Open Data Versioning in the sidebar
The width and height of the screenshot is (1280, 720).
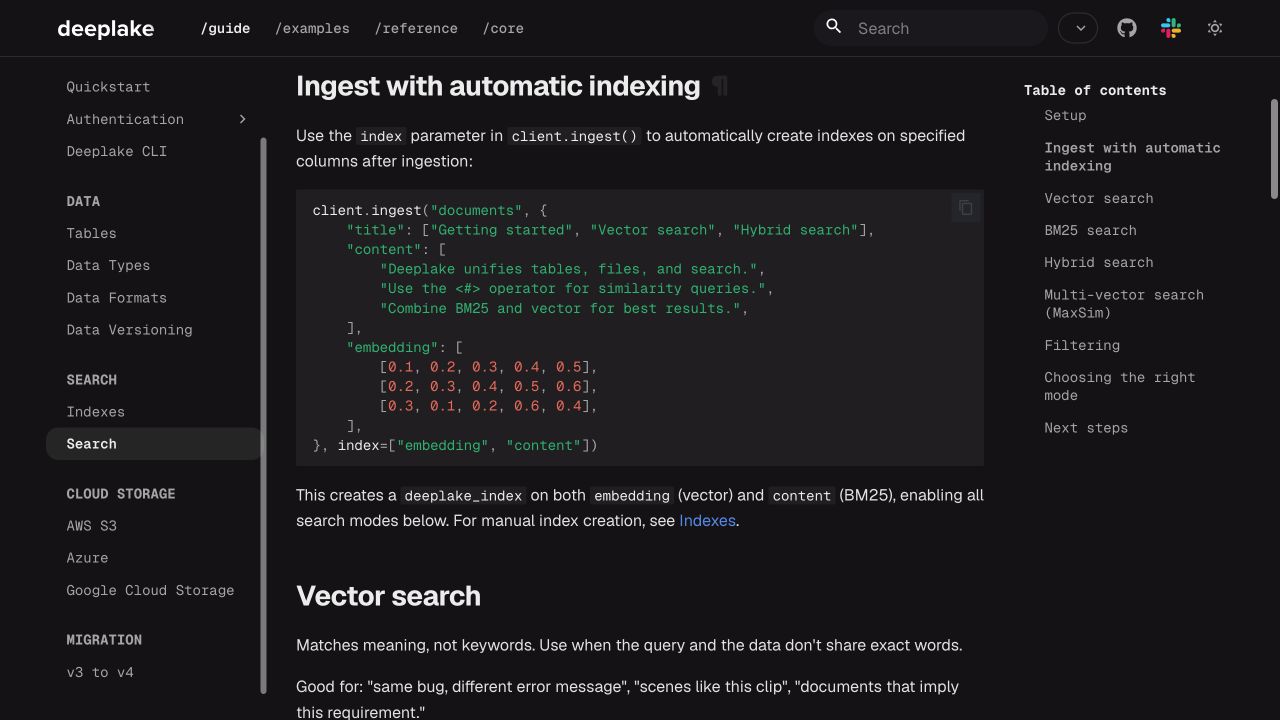click(129, 330)
